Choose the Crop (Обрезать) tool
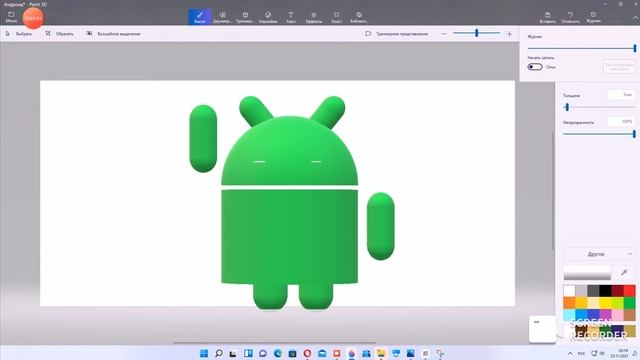 (60, 34)
